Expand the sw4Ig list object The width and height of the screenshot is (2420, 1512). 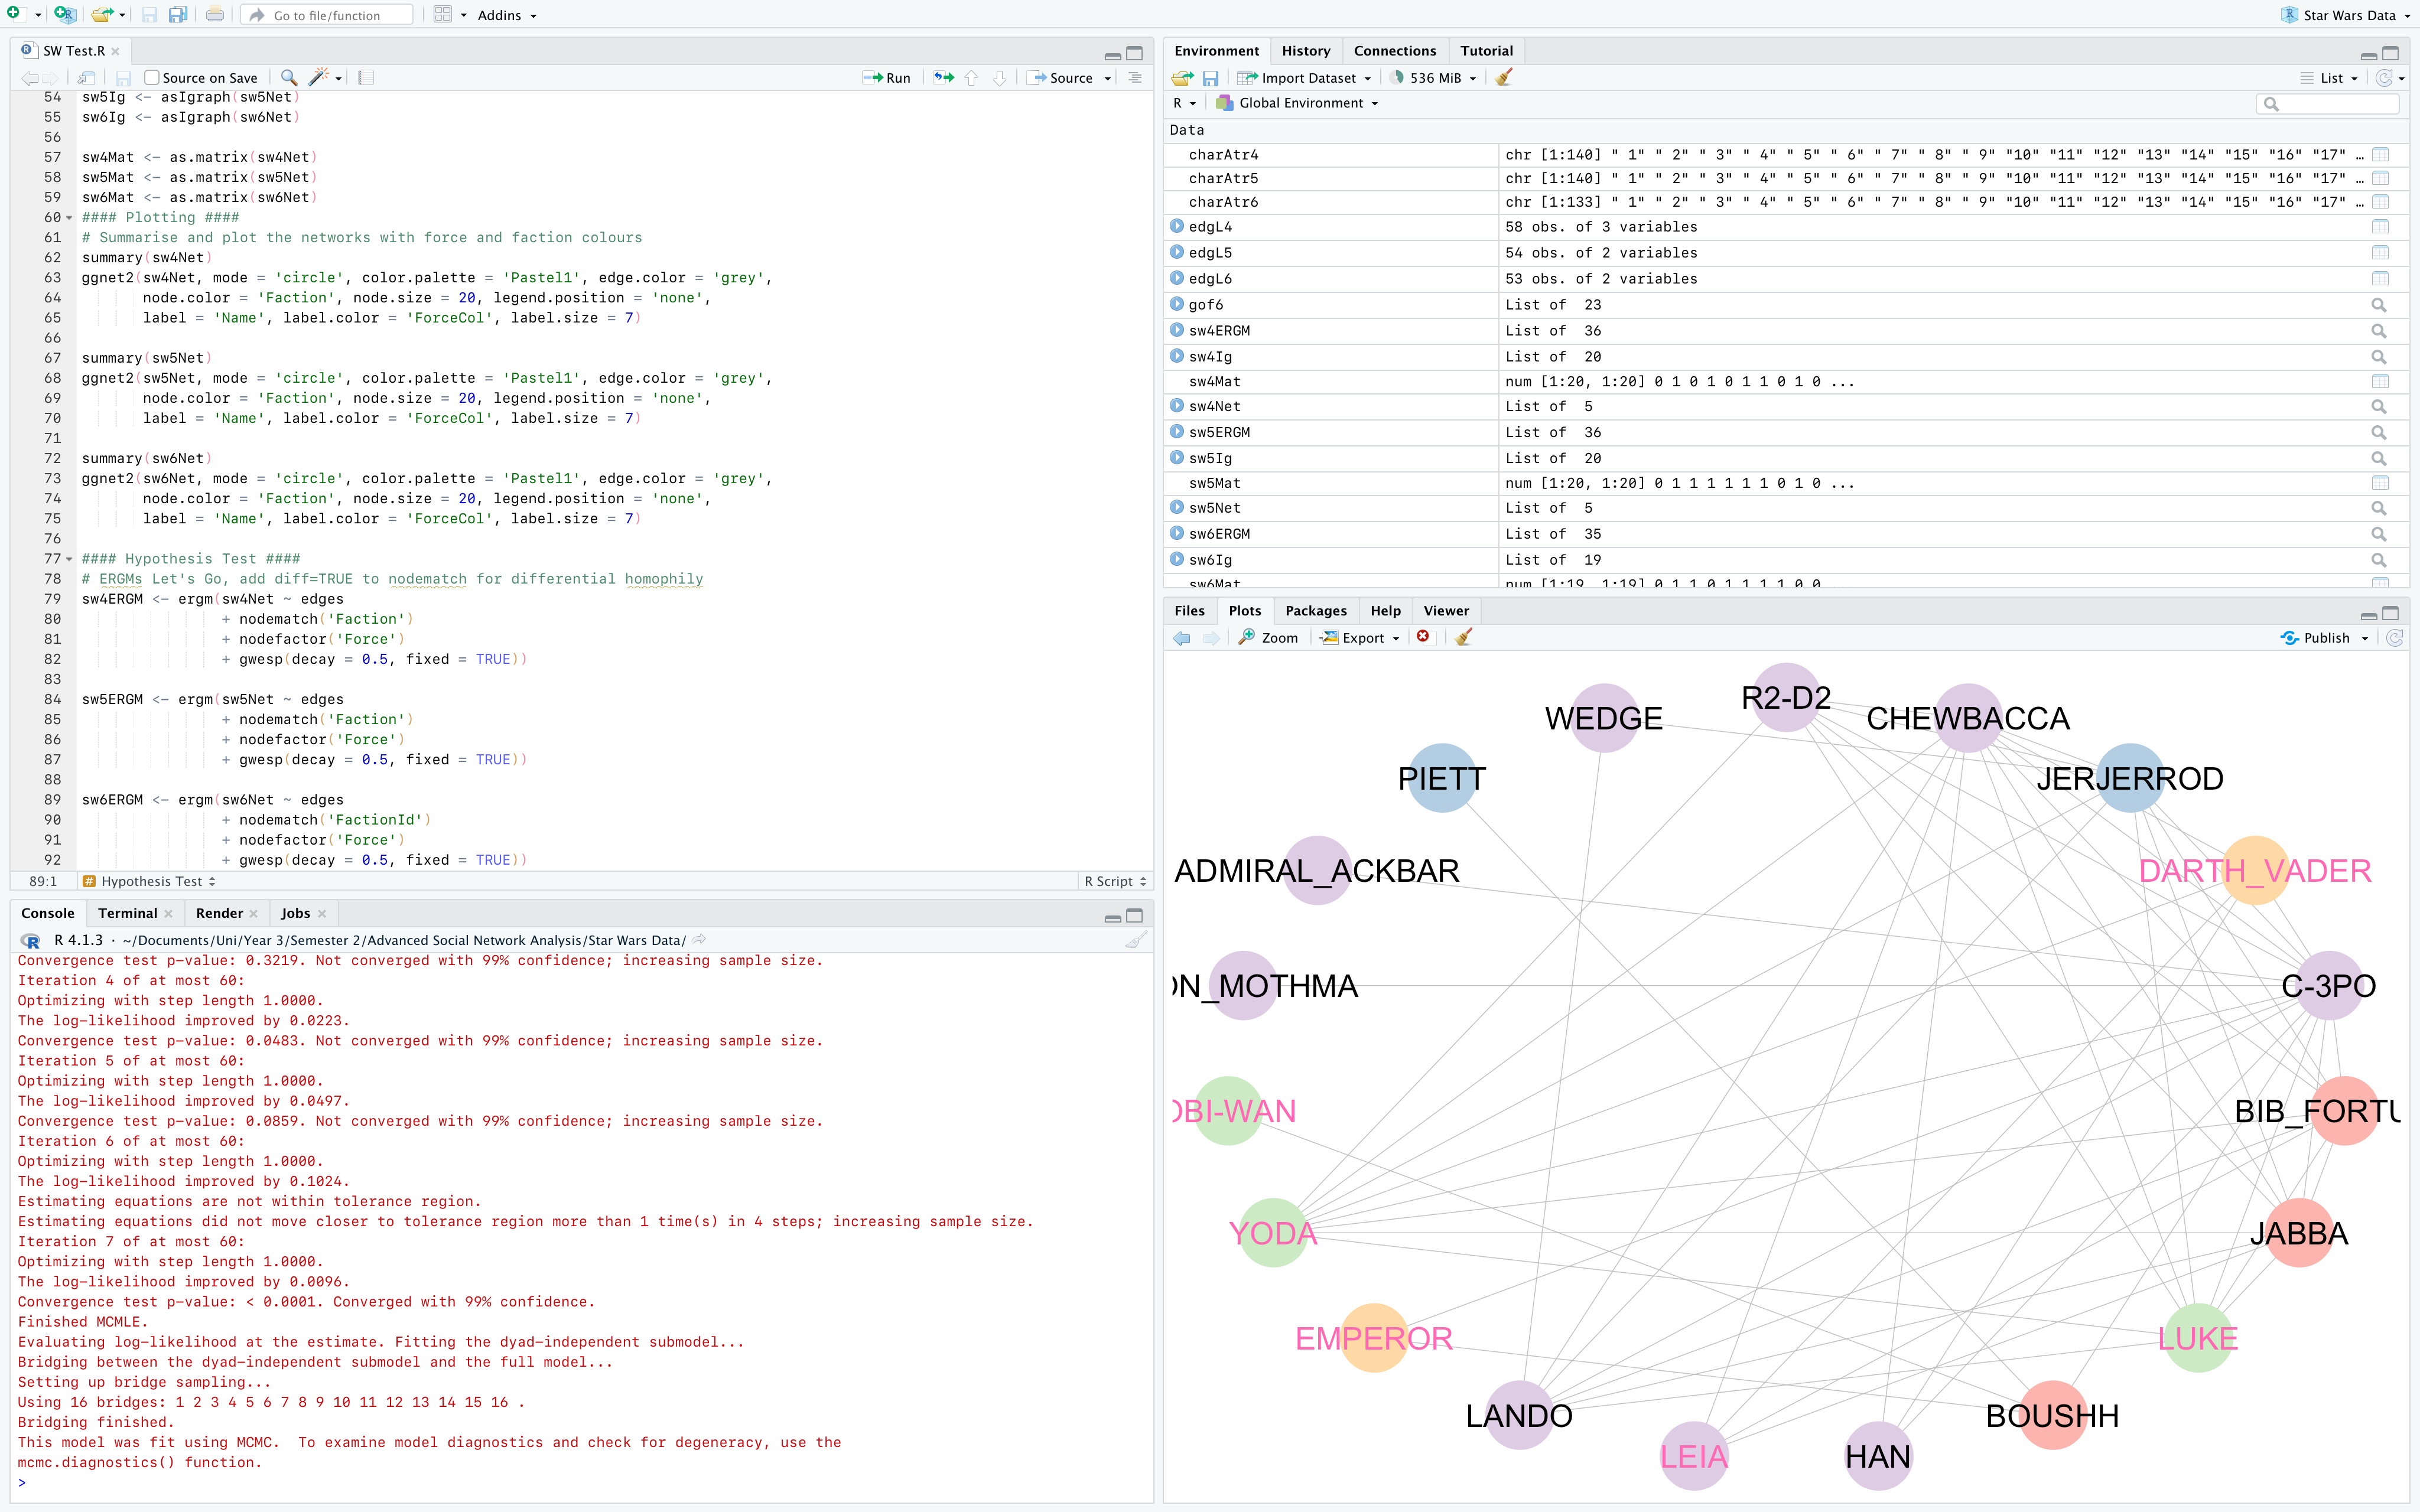pos(1177,355)
